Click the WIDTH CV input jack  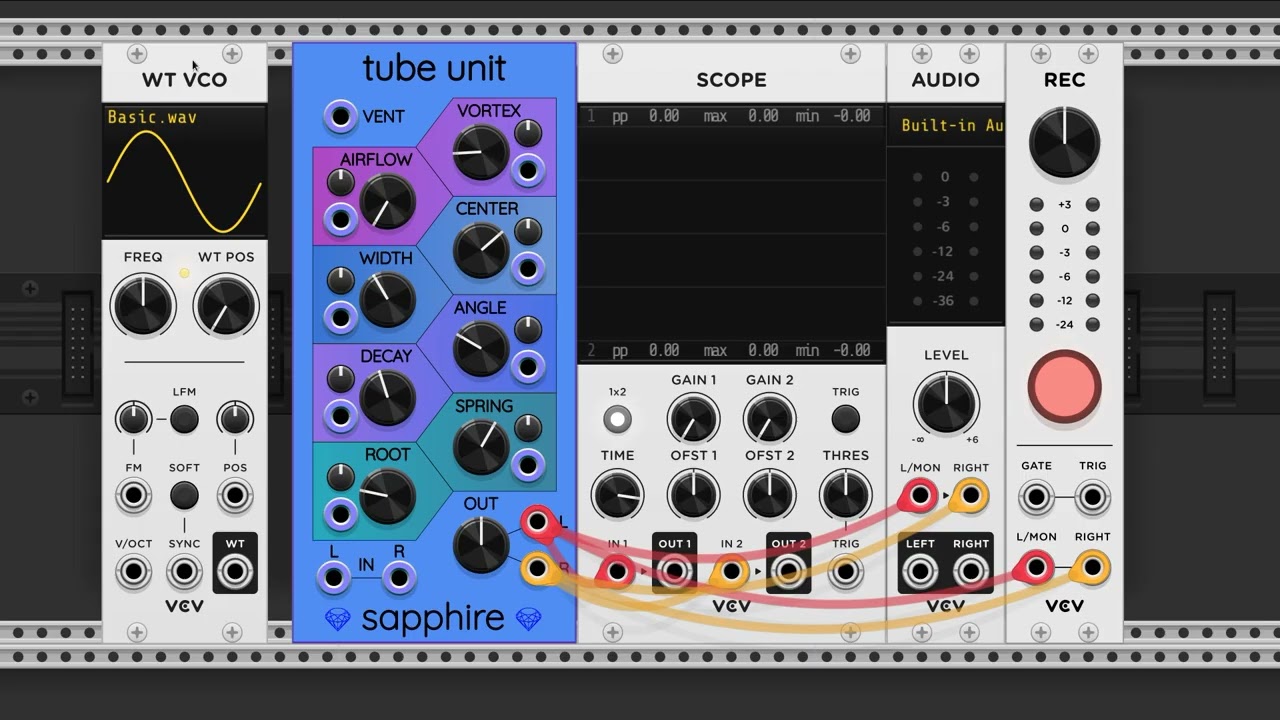tap(341, 318)
